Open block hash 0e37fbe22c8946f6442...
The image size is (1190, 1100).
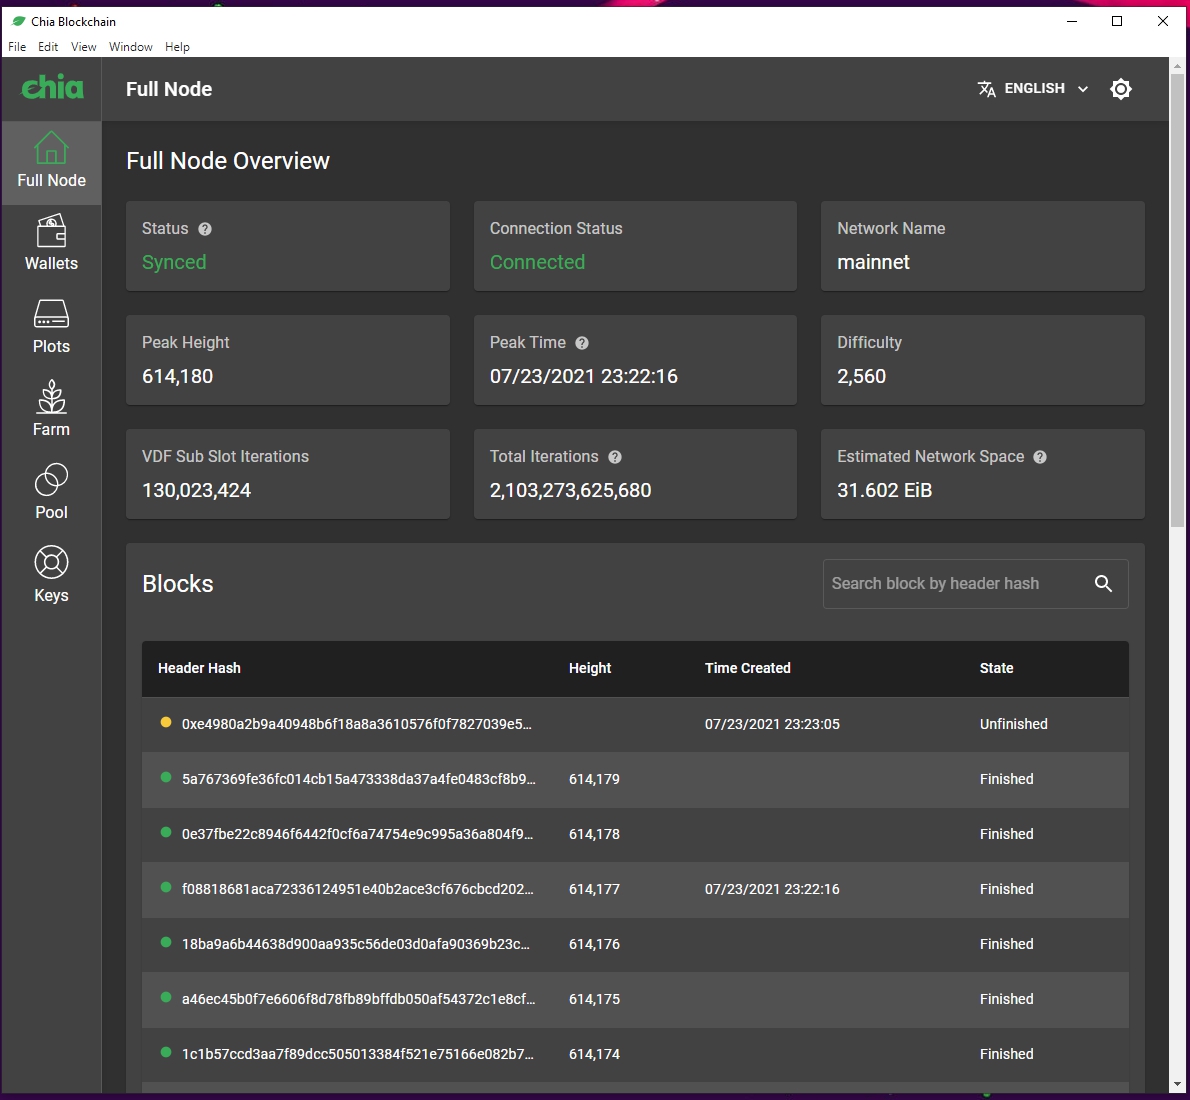click(357, 834)
